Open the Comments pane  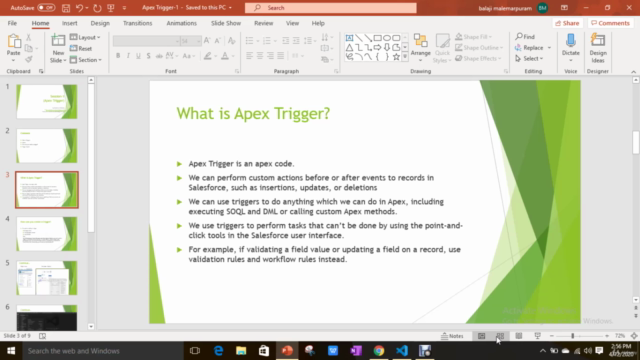(x=610, y=23)
